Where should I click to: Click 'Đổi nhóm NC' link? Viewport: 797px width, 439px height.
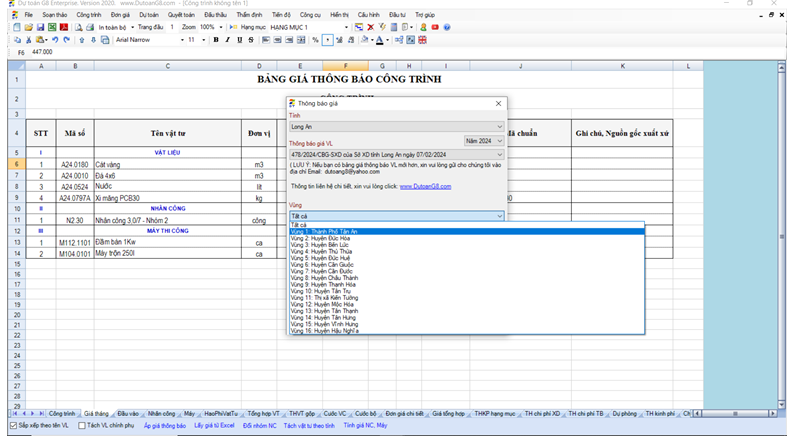[259, 426]
